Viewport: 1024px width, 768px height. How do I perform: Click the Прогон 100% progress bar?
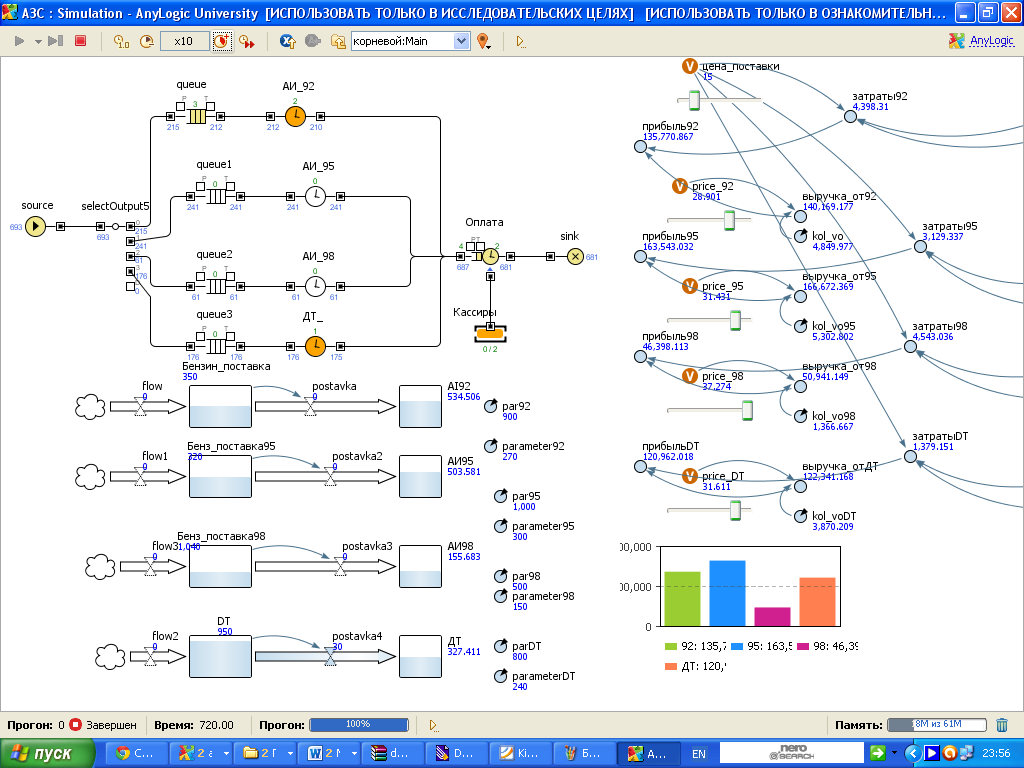(359, 724)
